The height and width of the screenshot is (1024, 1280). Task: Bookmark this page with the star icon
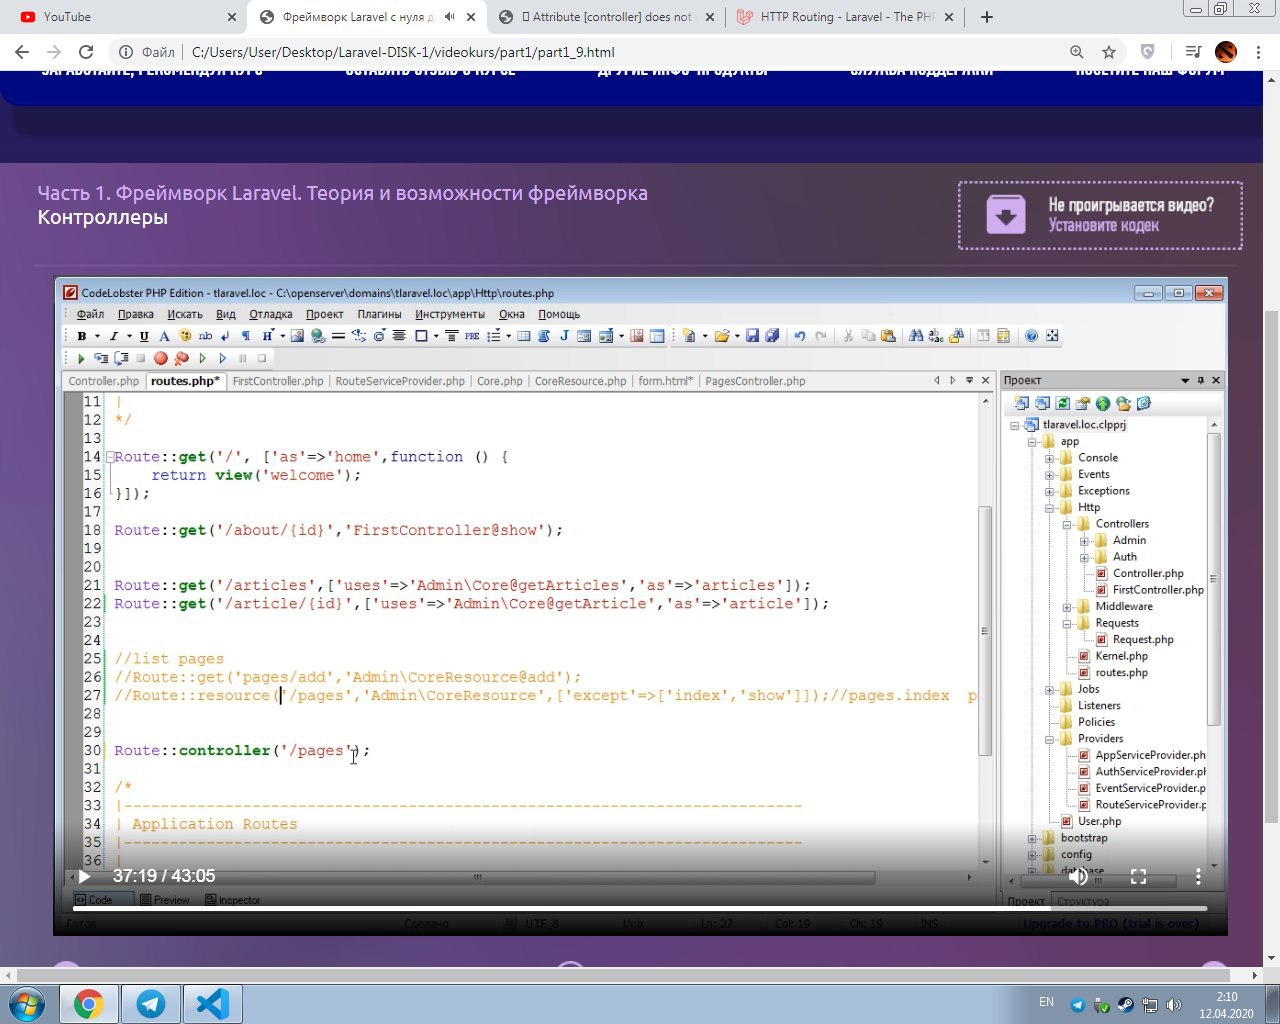[1108, 52]
